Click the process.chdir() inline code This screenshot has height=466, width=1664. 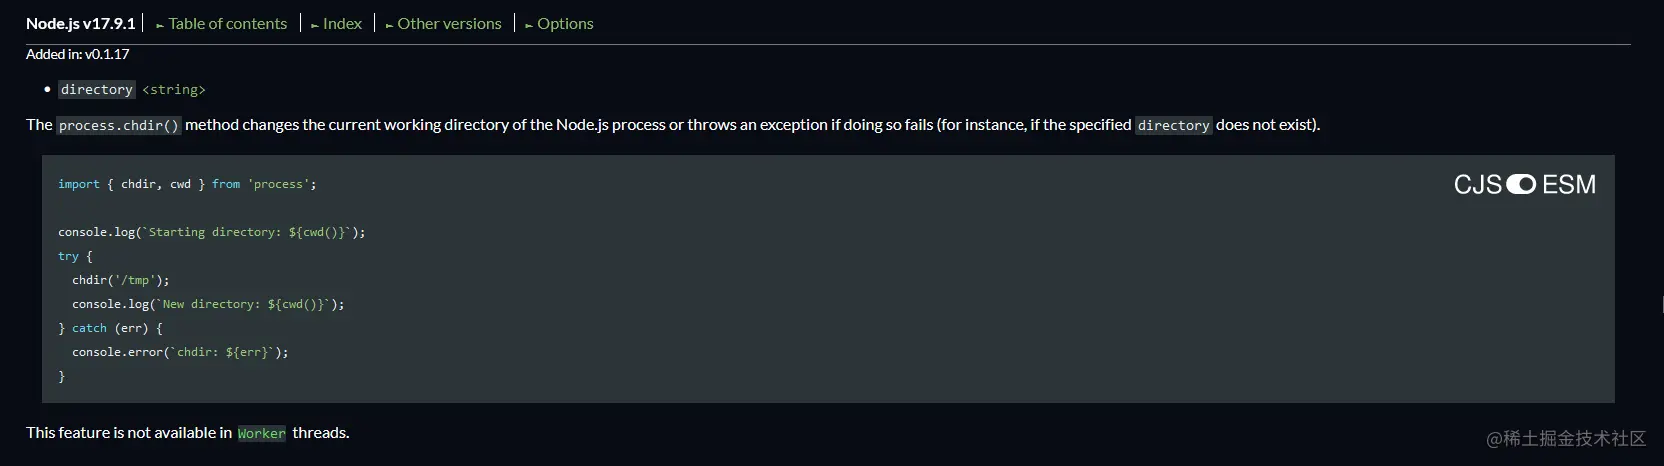(x=118, y=126)
